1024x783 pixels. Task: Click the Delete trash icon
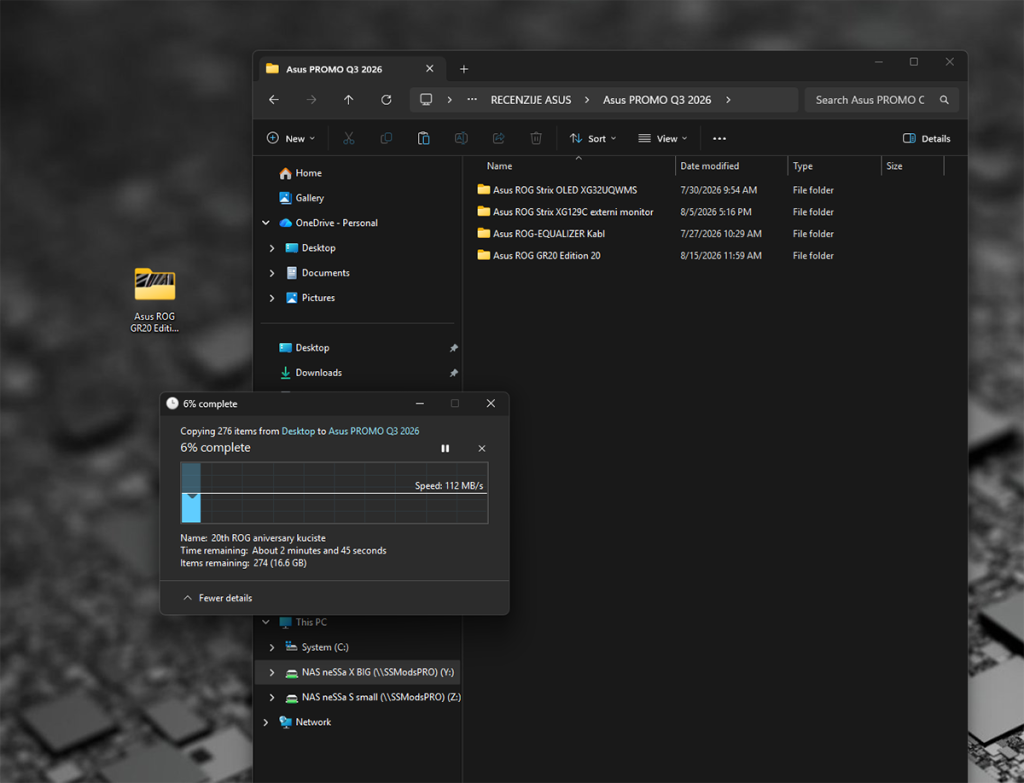tap(536, 138)
